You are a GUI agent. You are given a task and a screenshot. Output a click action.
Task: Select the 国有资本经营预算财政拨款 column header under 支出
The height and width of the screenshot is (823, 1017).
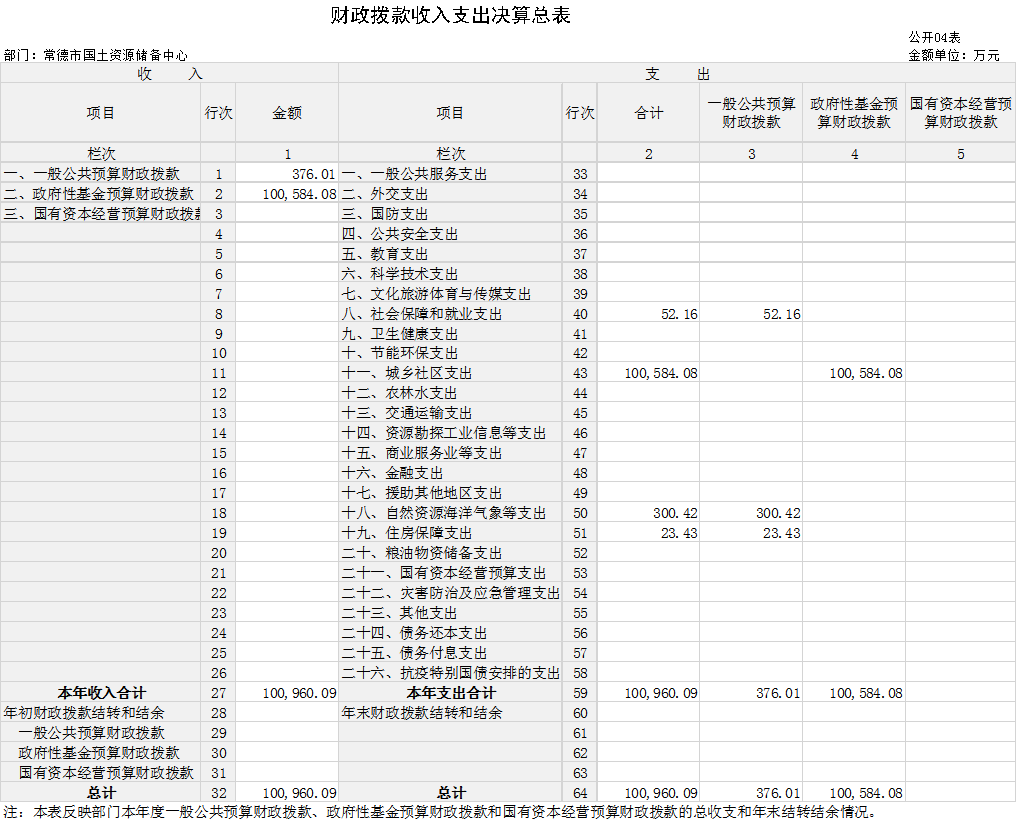tap(960, 113)
